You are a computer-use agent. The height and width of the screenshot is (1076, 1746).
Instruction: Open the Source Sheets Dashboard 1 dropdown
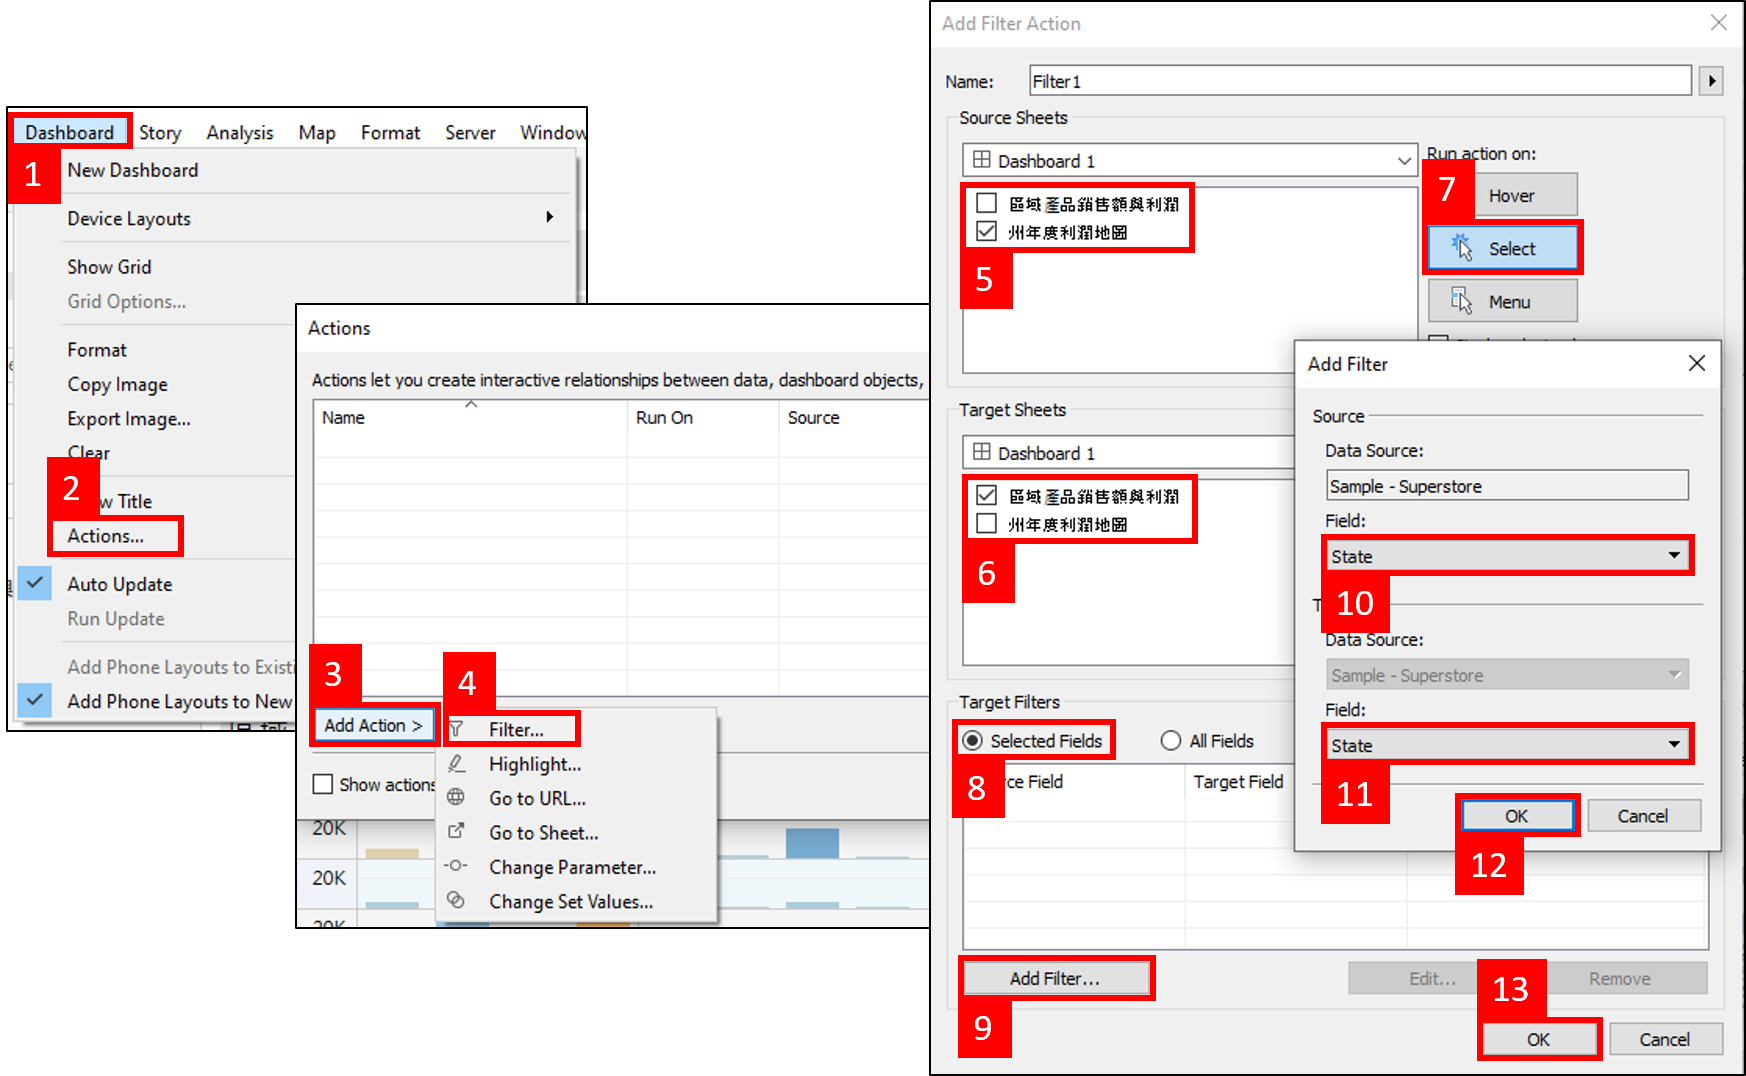(x=1190, y=160)
